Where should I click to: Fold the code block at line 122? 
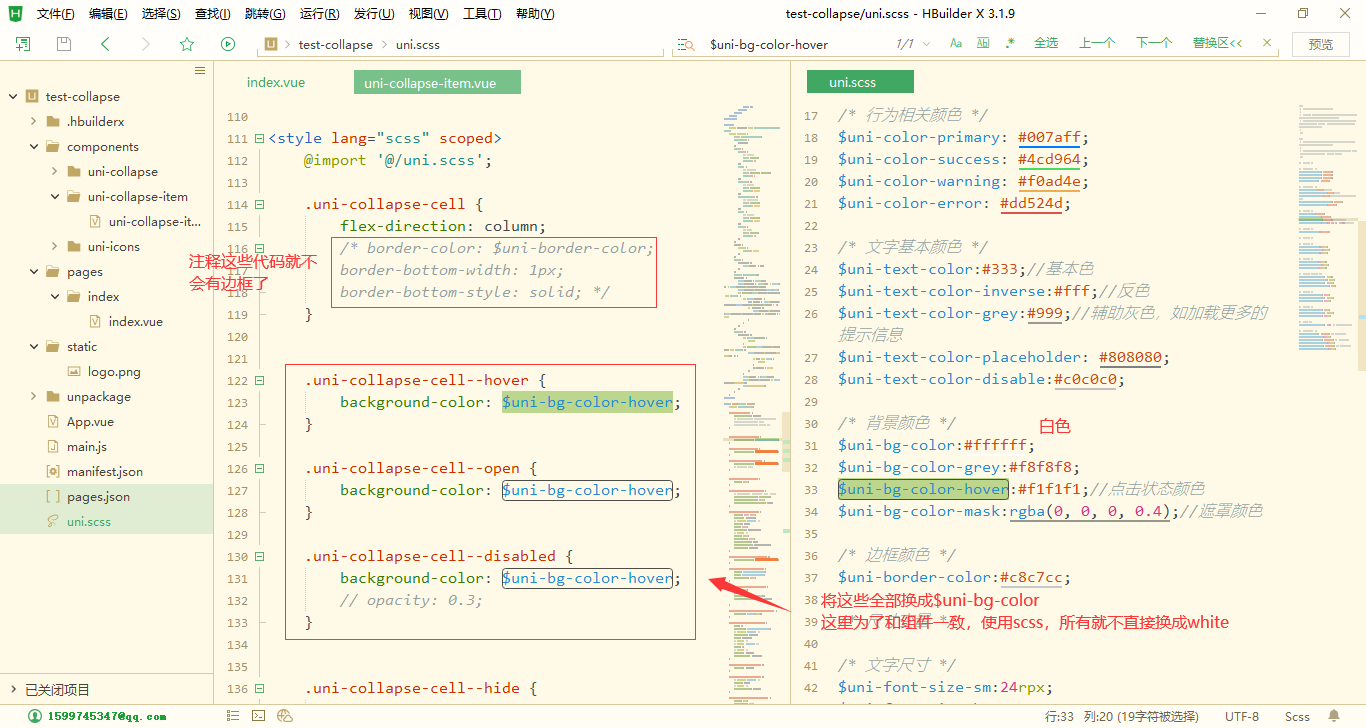(258, 380)
